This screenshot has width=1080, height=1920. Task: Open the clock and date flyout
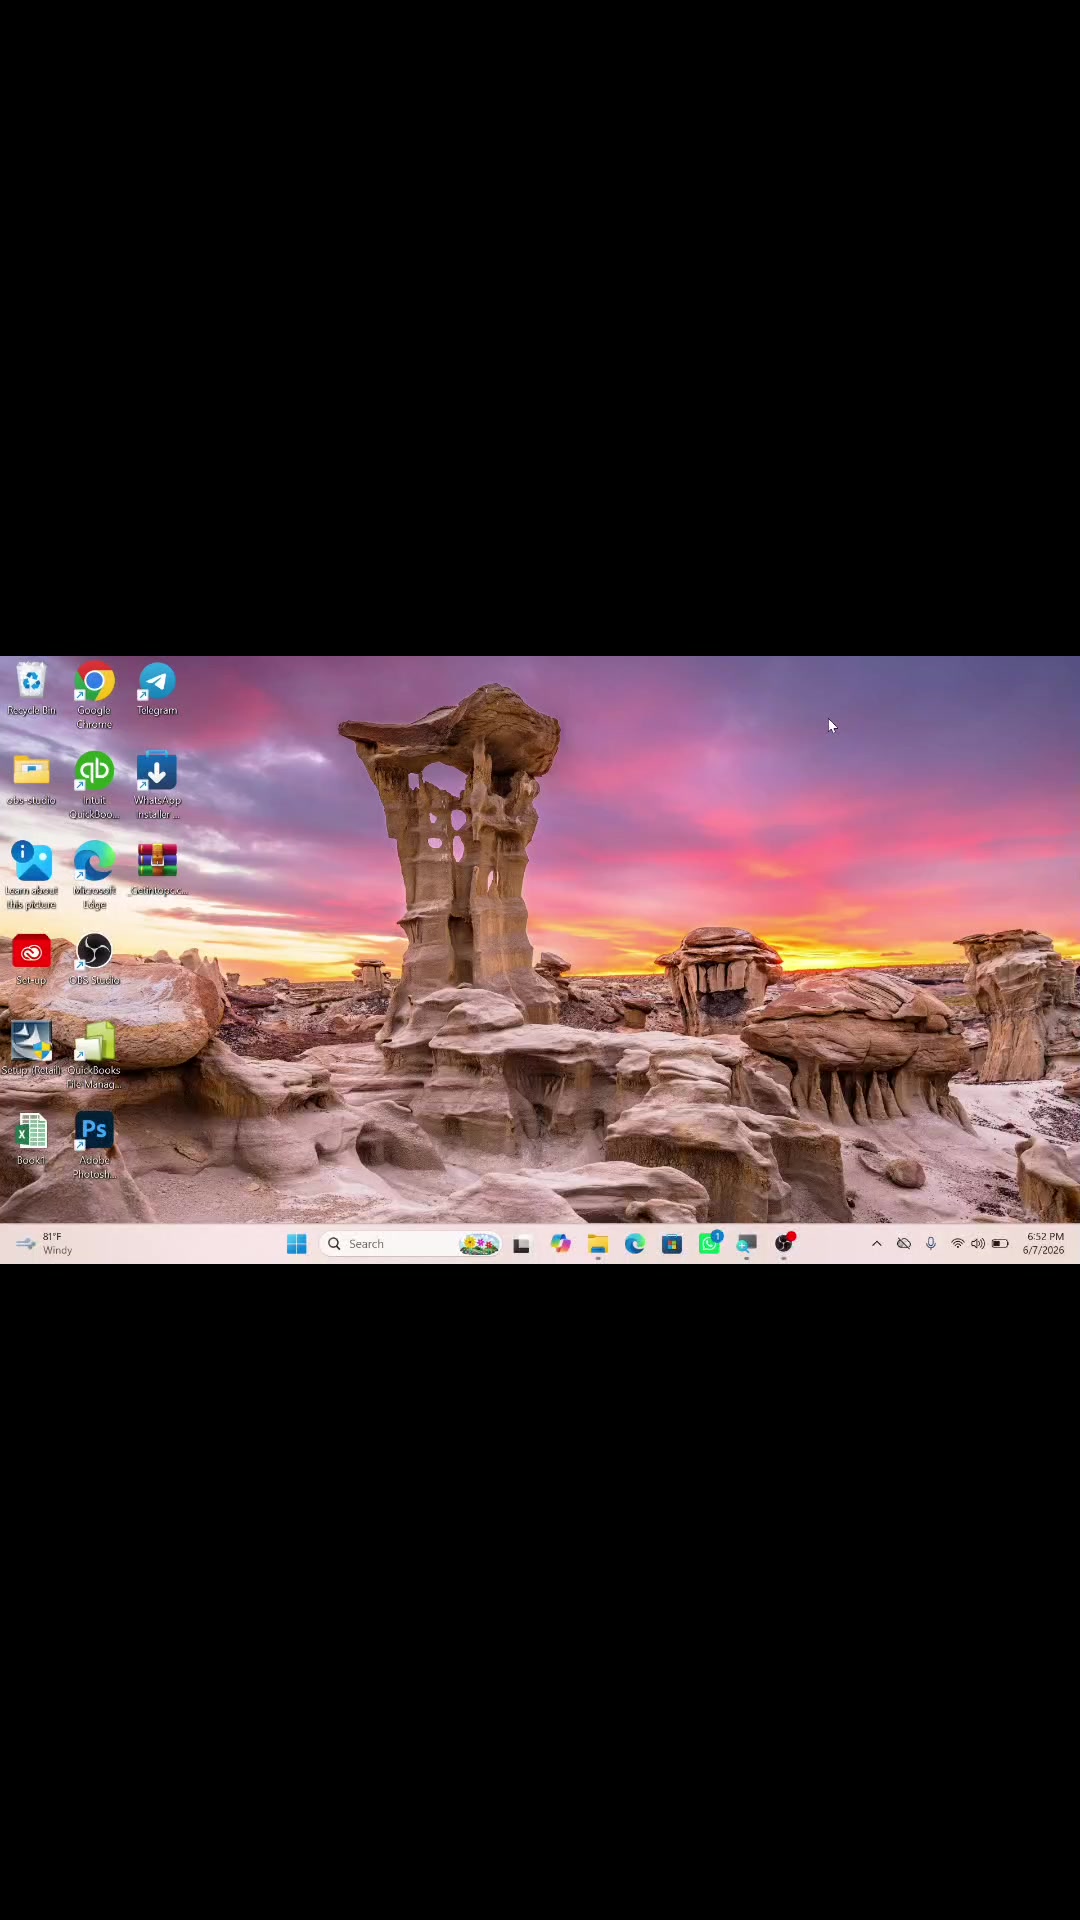pyautogui.click(x=1044, y=1244)
